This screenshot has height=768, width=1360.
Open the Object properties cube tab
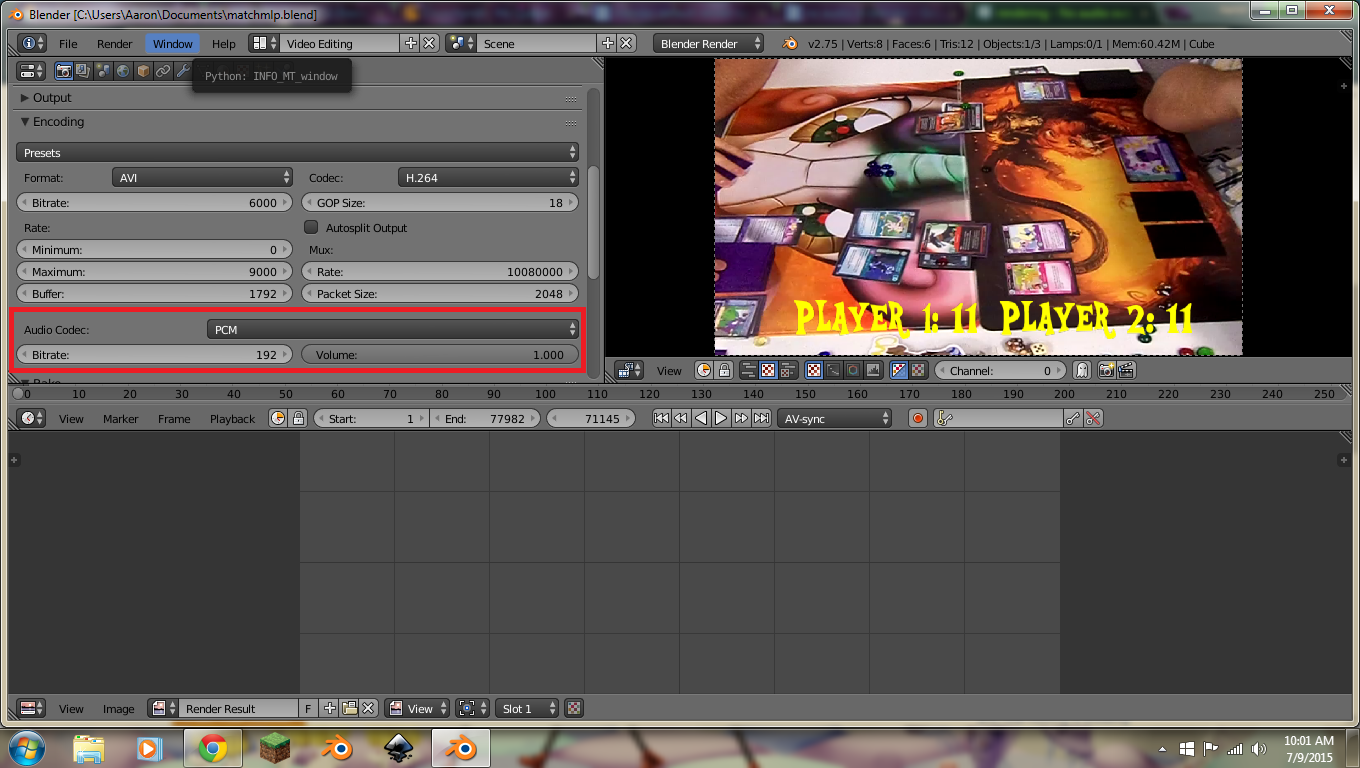tap(143, 70)
